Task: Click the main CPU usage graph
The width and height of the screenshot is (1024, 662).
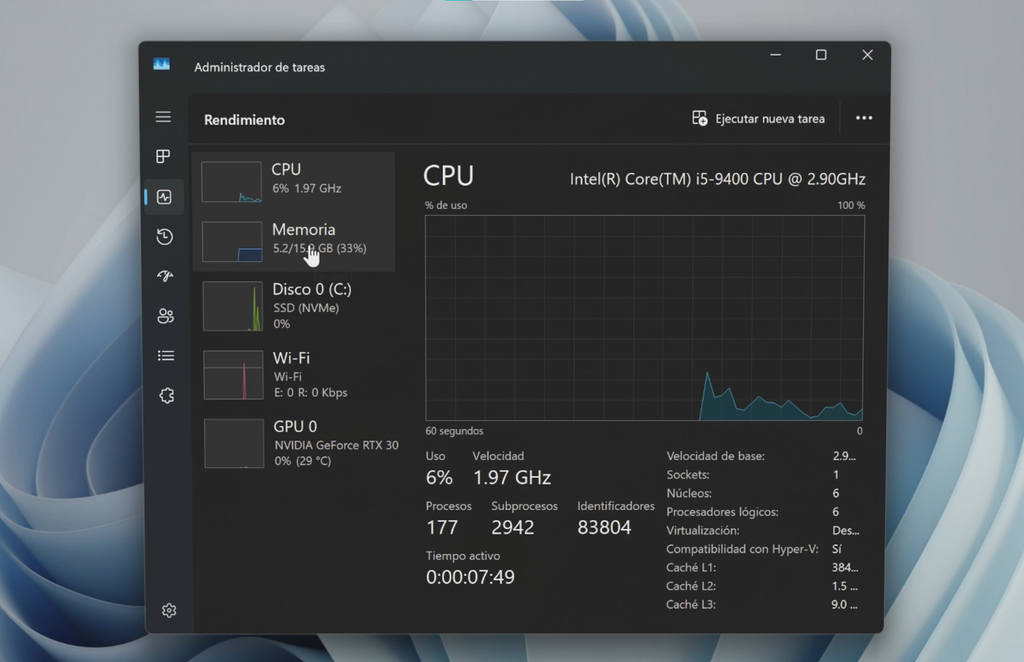Action: [645, 318]
